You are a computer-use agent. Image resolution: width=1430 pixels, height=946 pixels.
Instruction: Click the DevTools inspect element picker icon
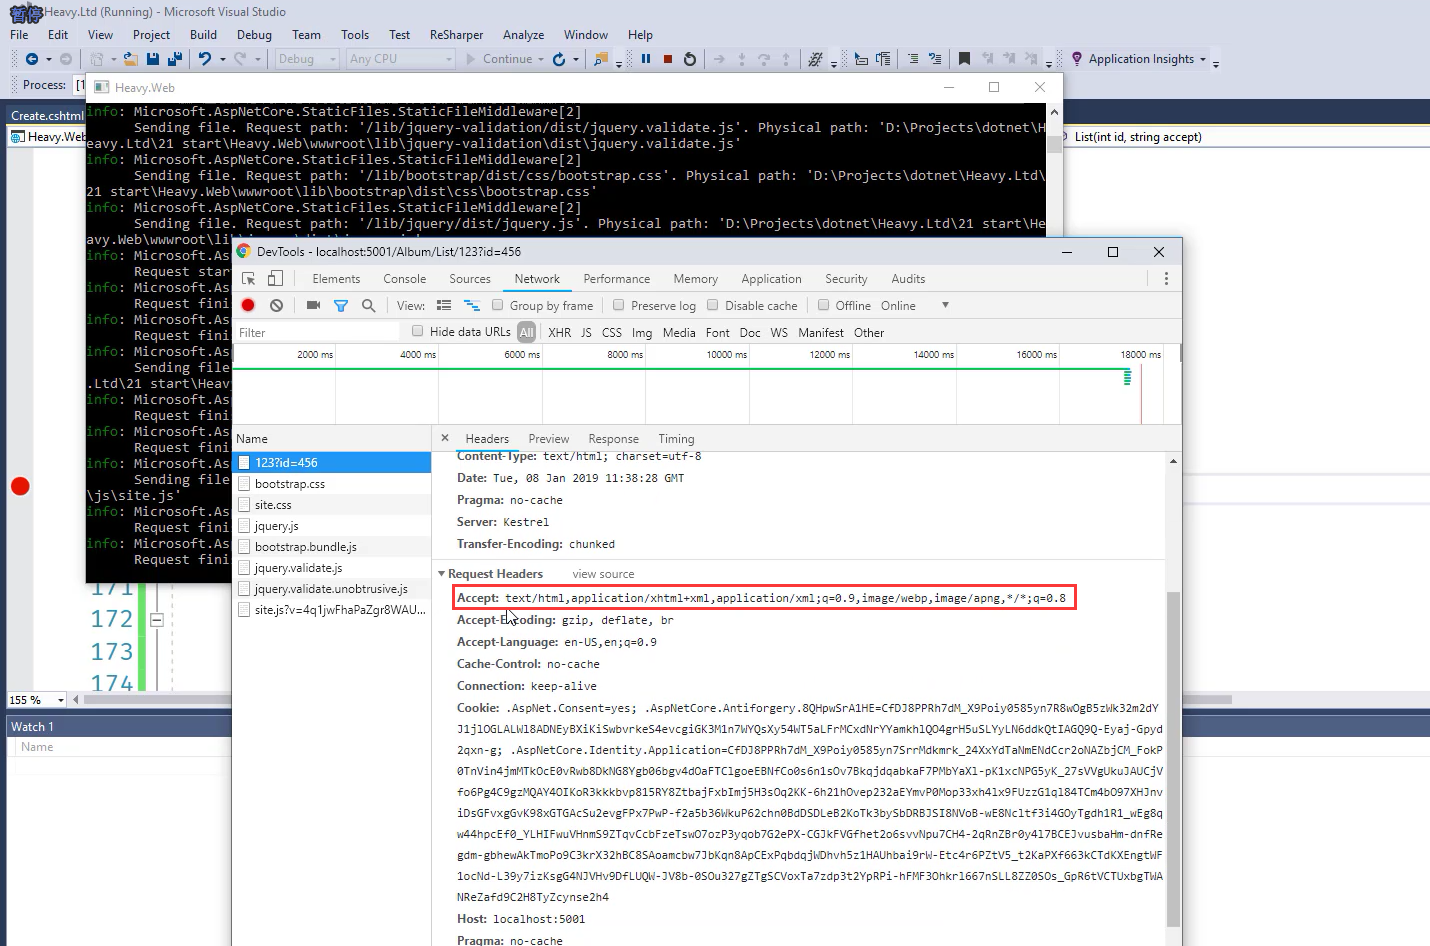point(249,279)
